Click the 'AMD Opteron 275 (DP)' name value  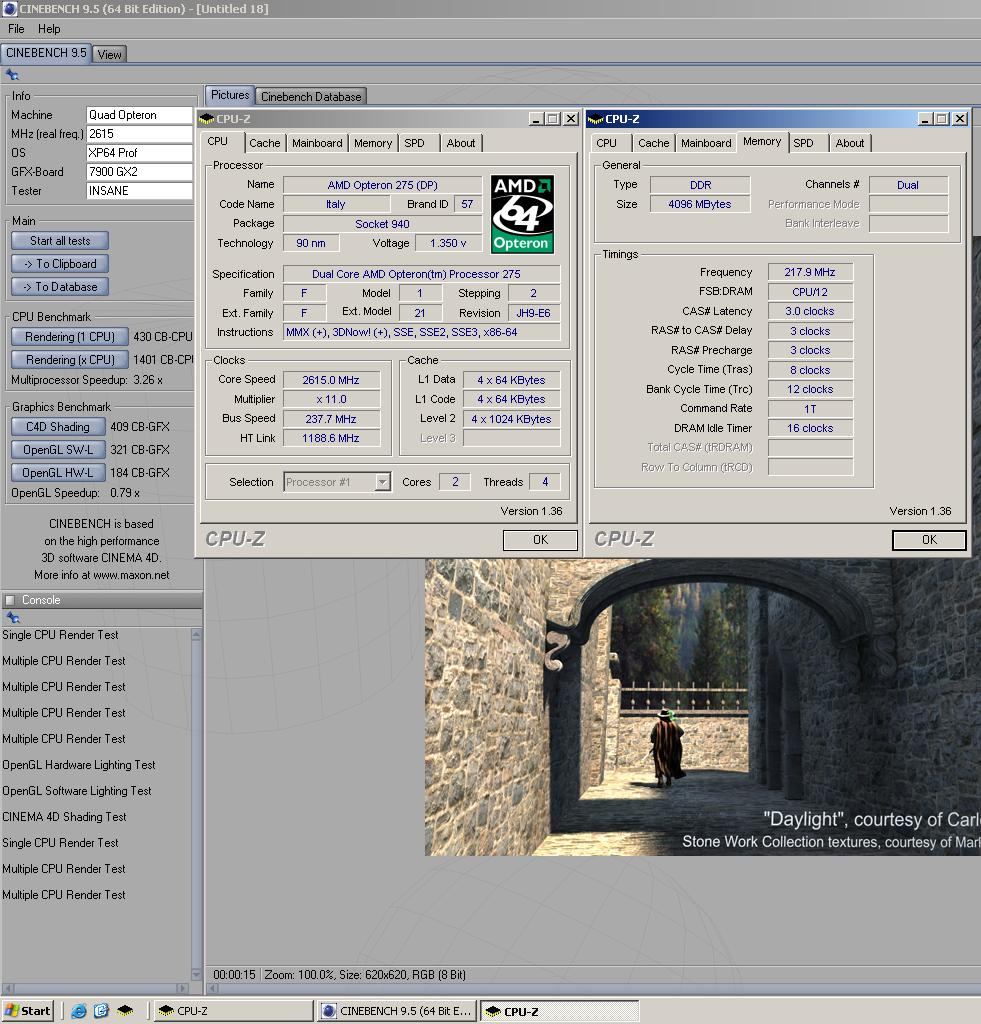click(x=383, y=185)
